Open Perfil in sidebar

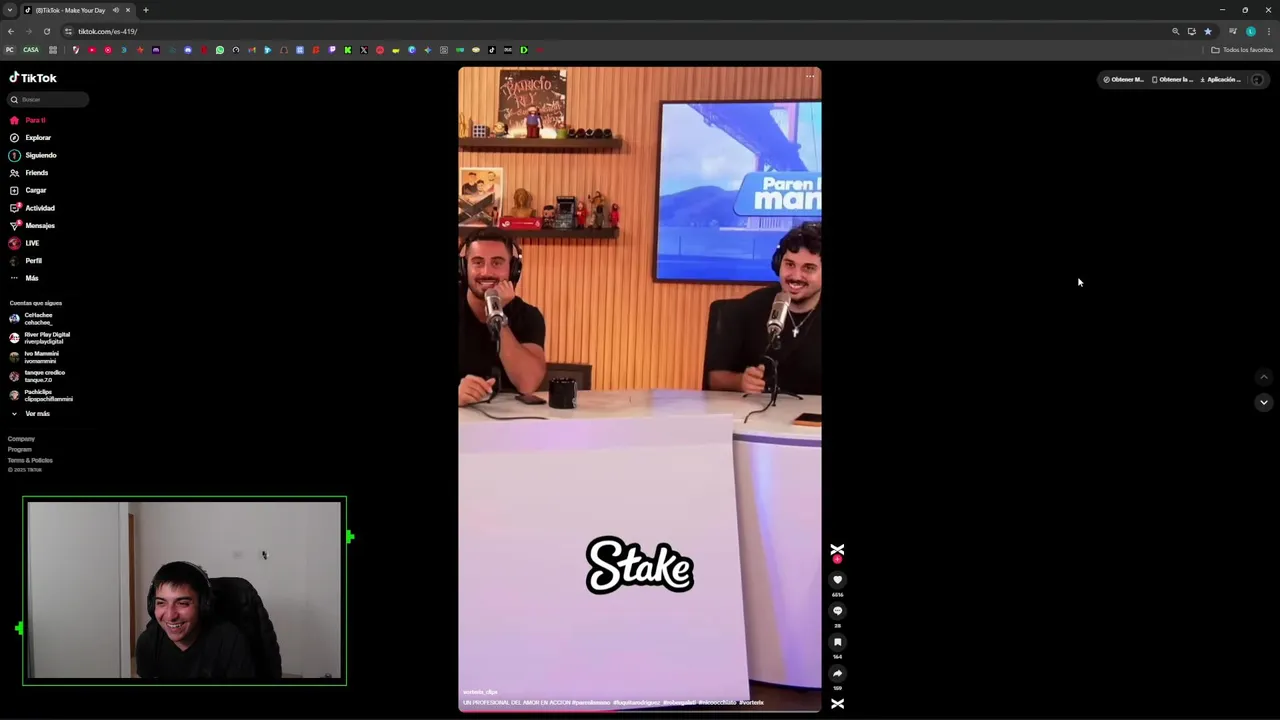(x=26, y=260)
